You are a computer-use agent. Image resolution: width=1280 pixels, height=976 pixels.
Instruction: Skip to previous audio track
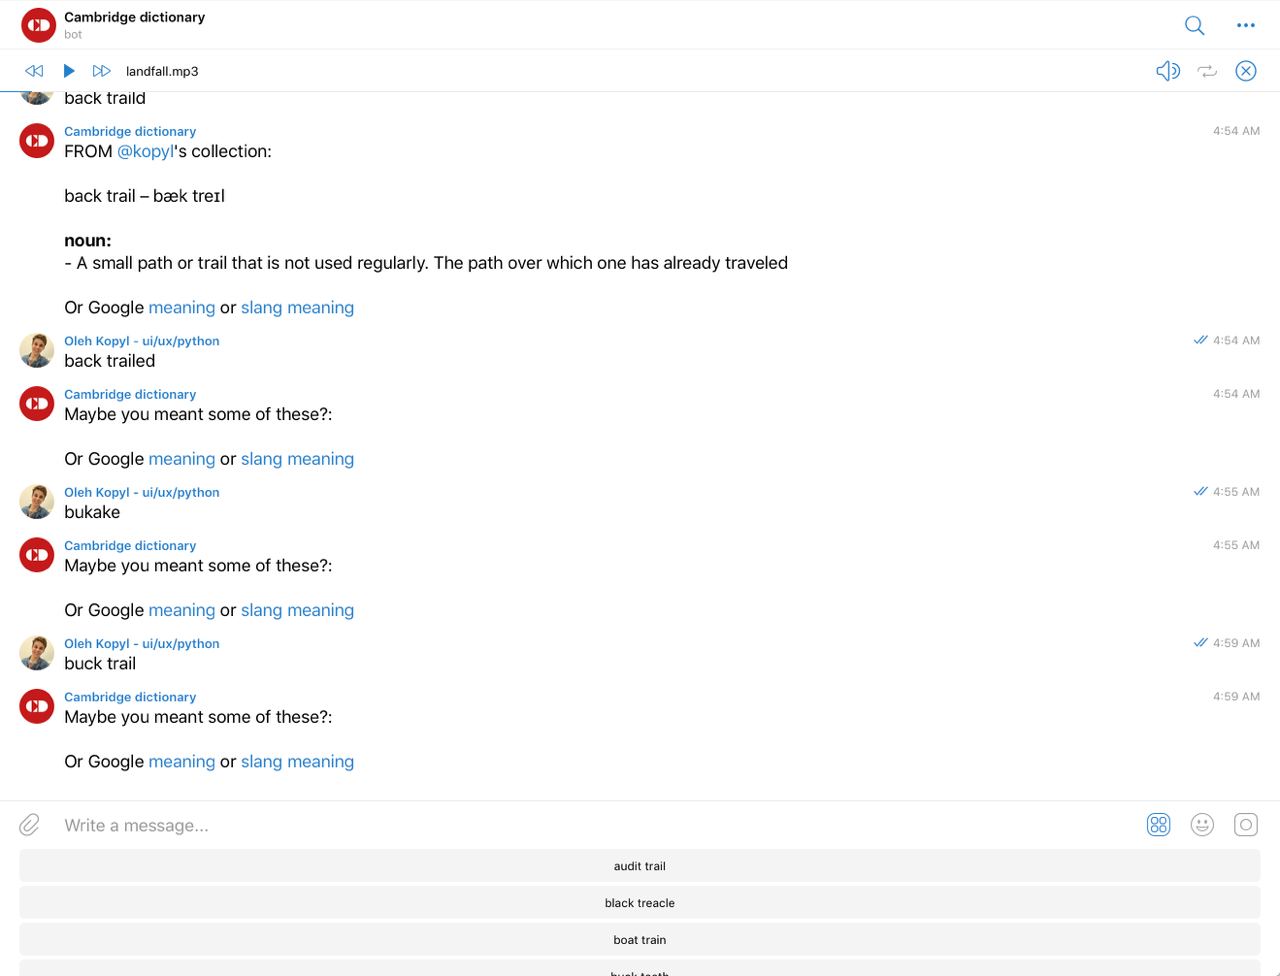(34, 71)
